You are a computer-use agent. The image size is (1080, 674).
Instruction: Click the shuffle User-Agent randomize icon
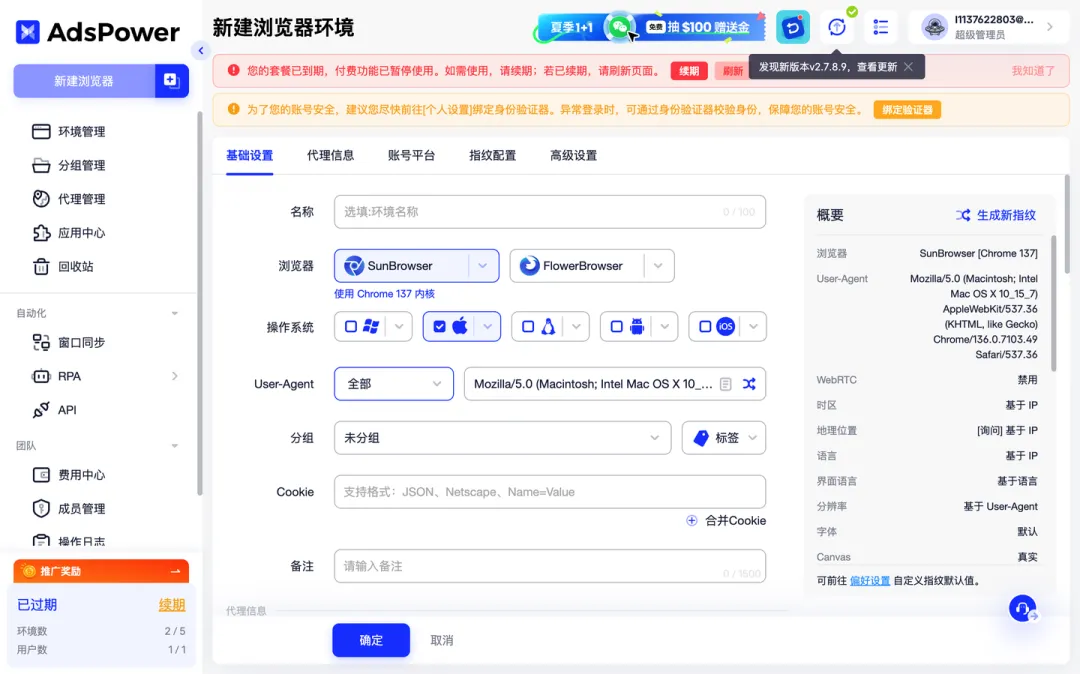pos(749,384)
